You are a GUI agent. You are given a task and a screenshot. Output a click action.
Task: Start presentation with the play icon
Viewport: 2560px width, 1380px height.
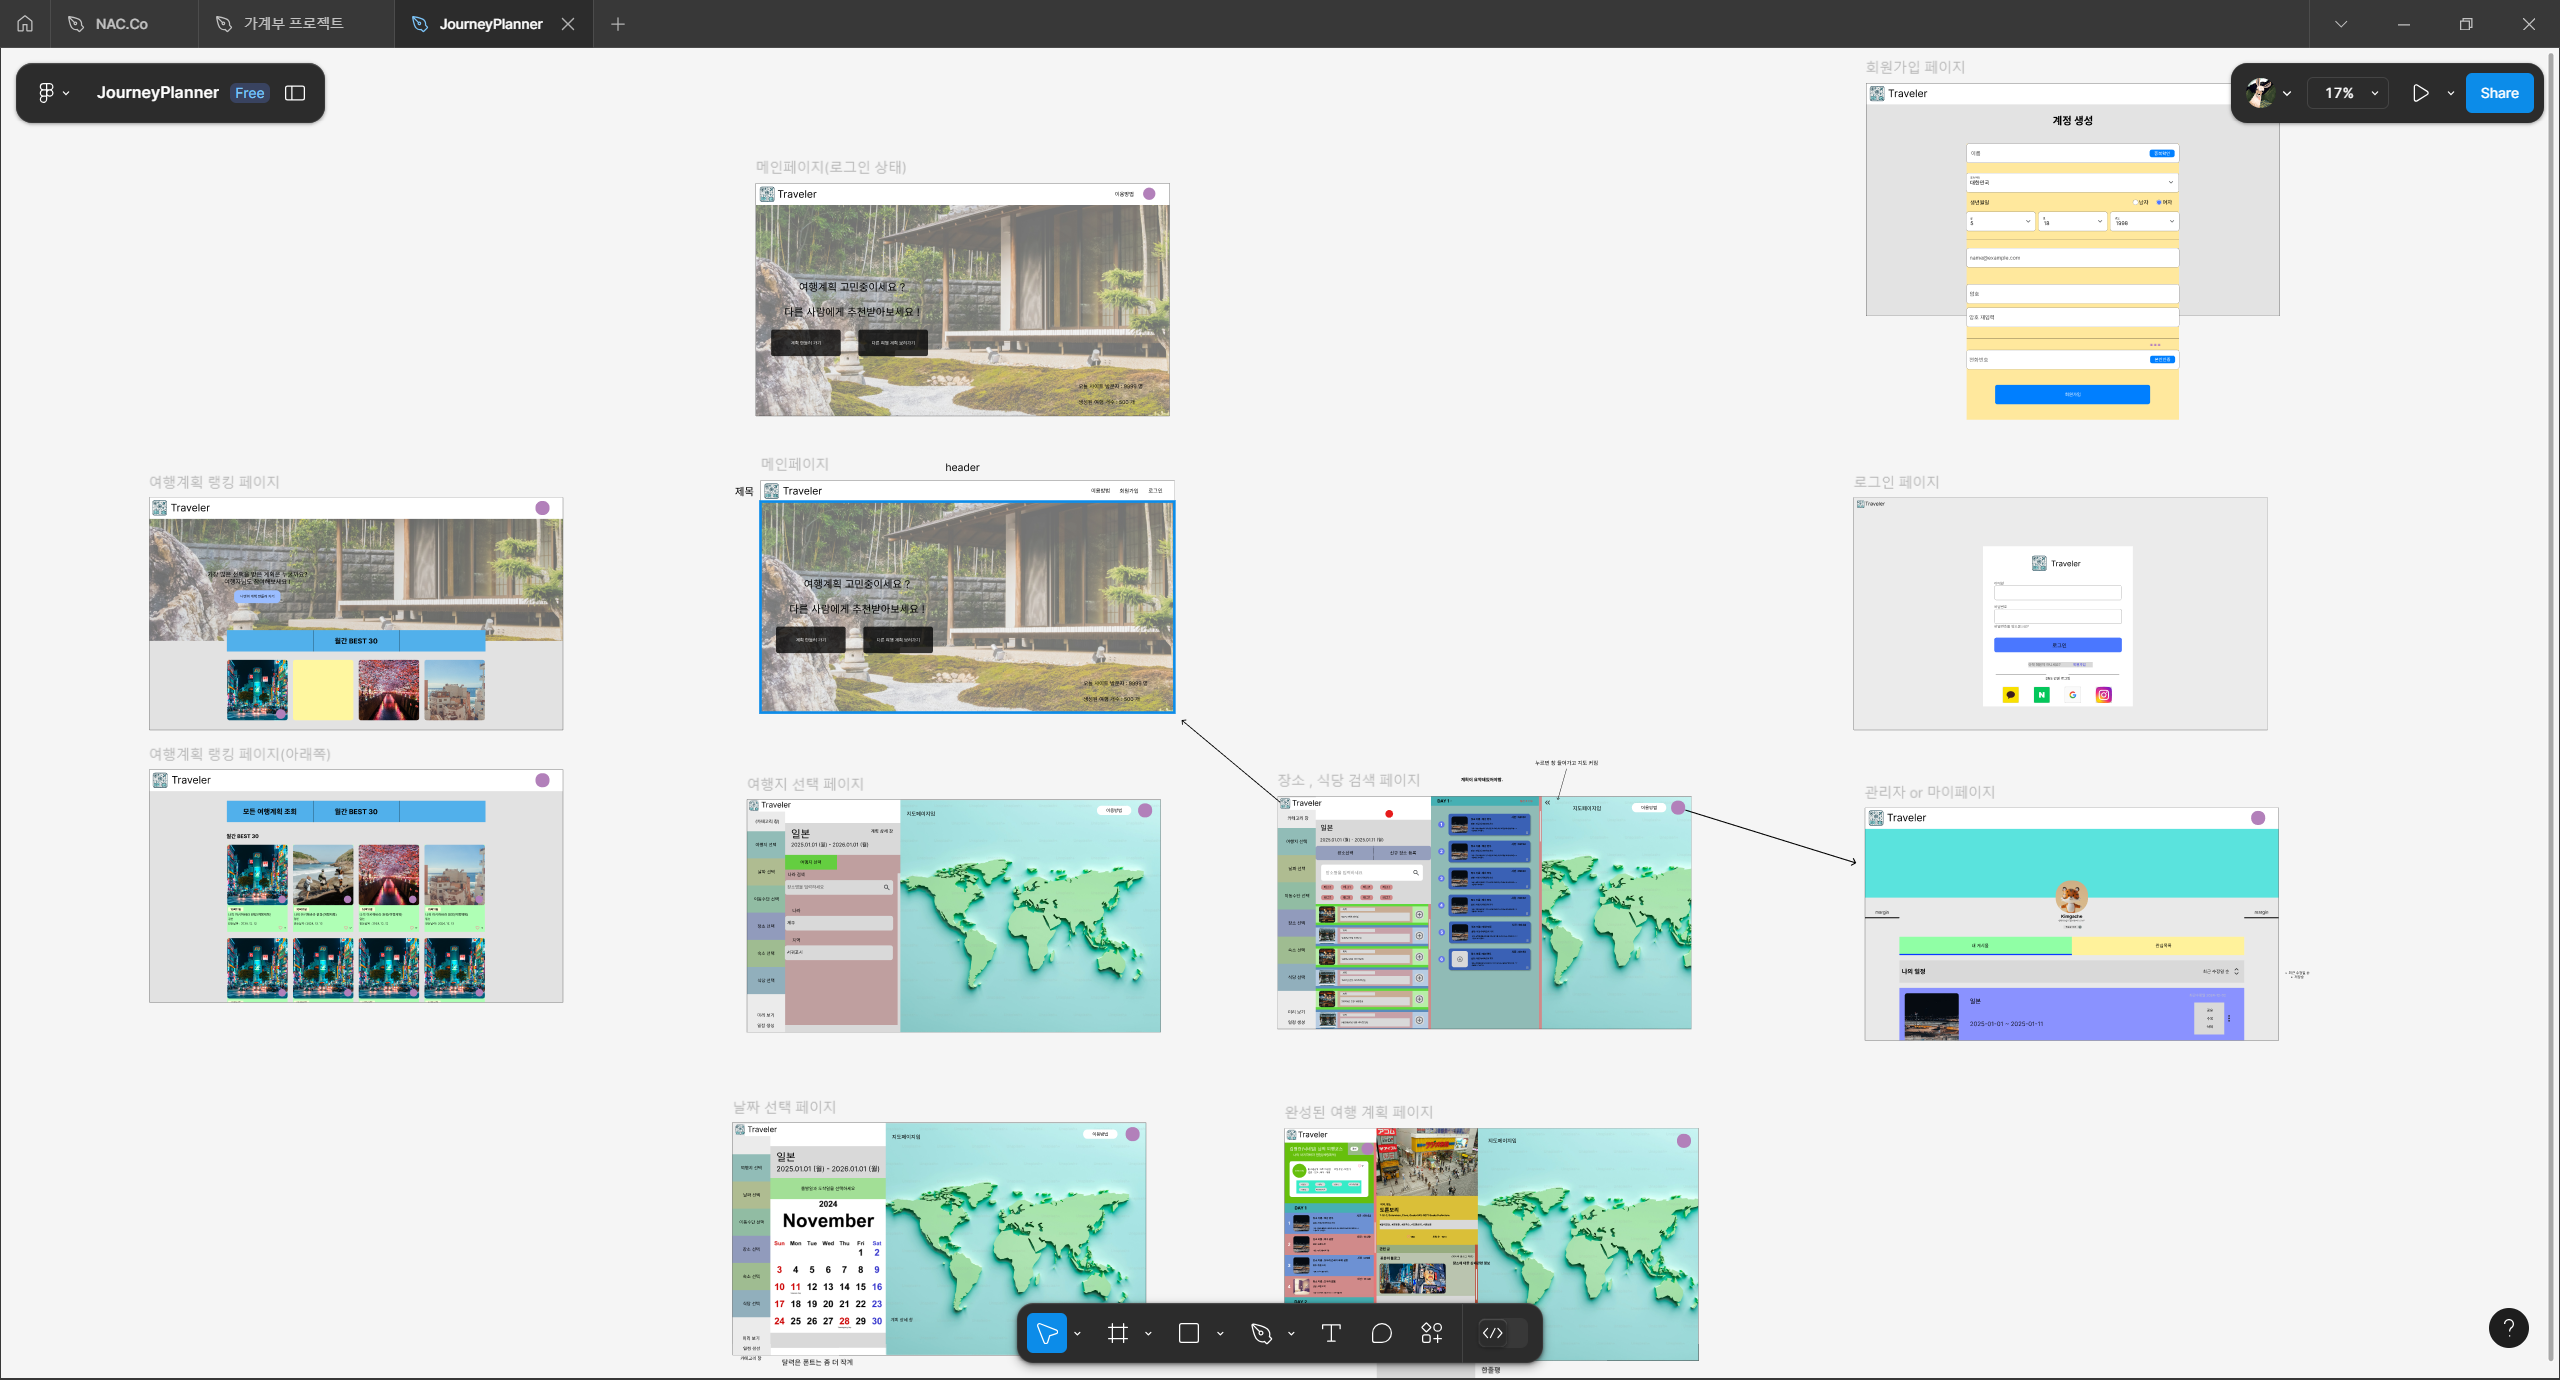click(2421, 93)
